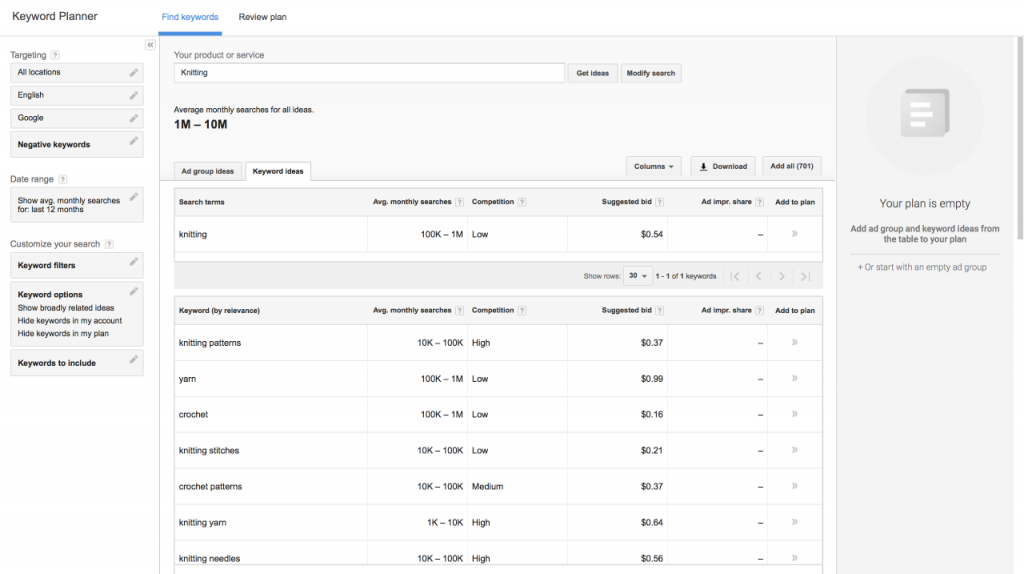Screen dimensions: 1024x574
Task: Open Keyword filters setting
Action: coord(77,265)
